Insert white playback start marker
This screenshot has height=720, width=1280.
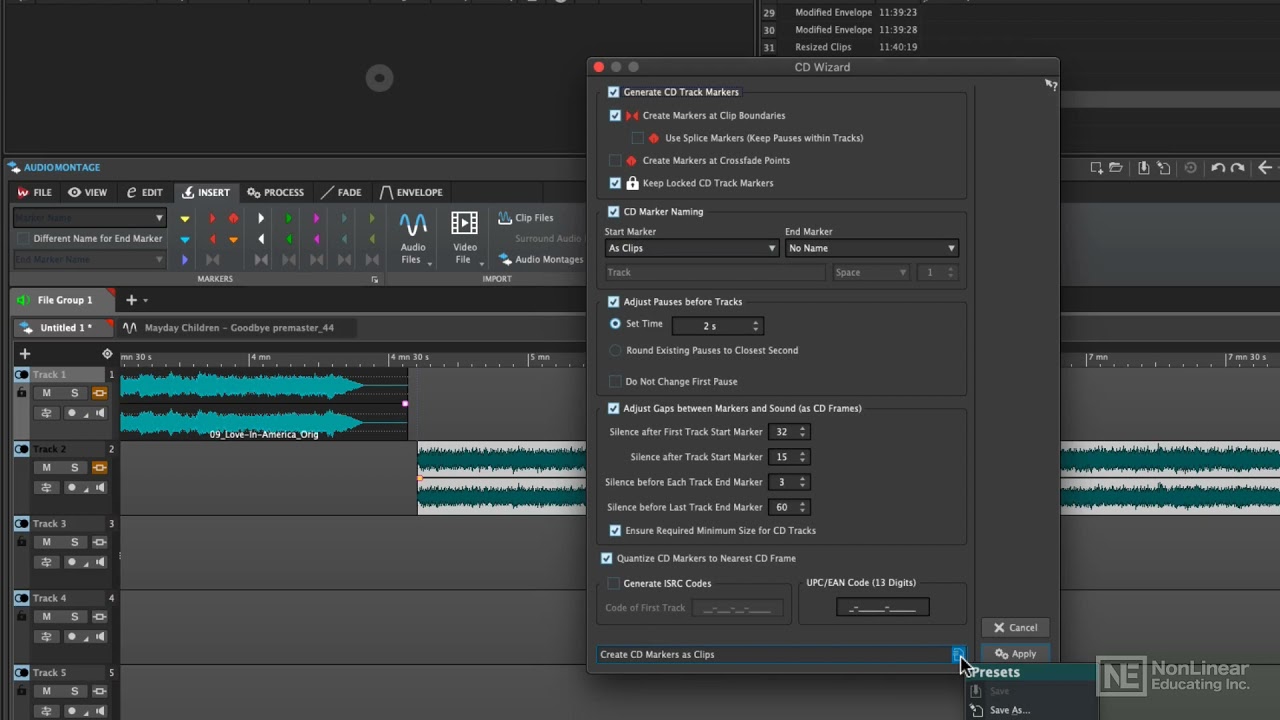[x=261, y=218]
